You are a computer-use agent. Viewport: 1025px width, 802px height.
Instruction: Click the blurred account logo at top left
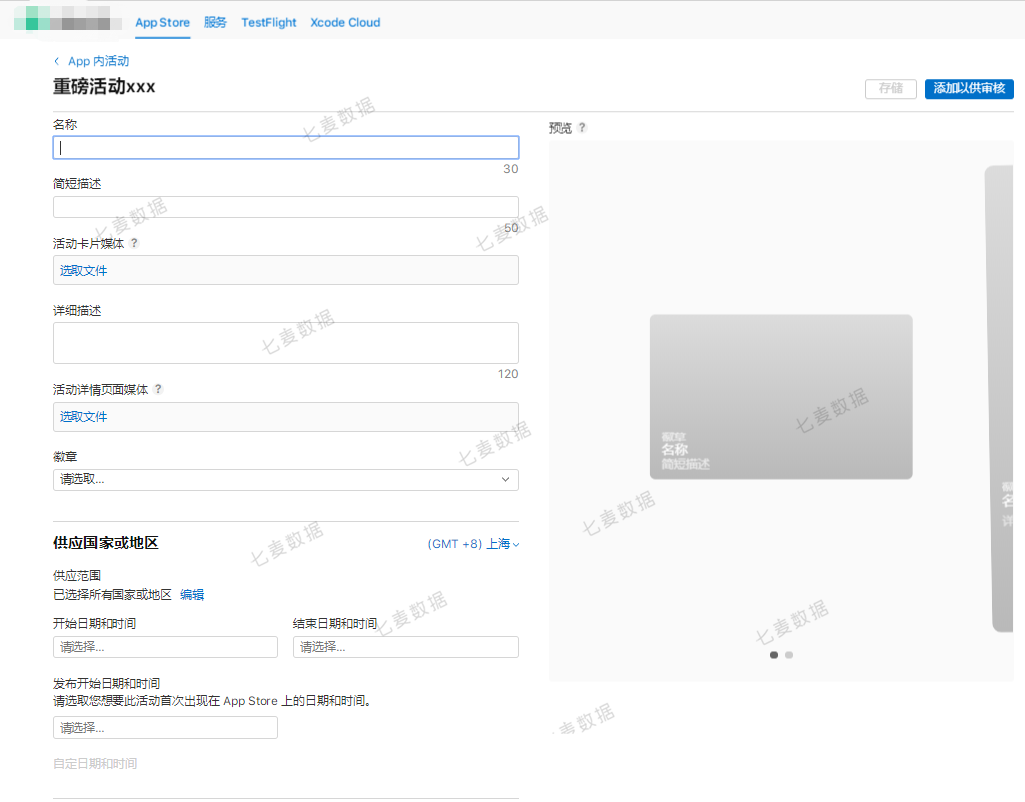click(67, 18)
